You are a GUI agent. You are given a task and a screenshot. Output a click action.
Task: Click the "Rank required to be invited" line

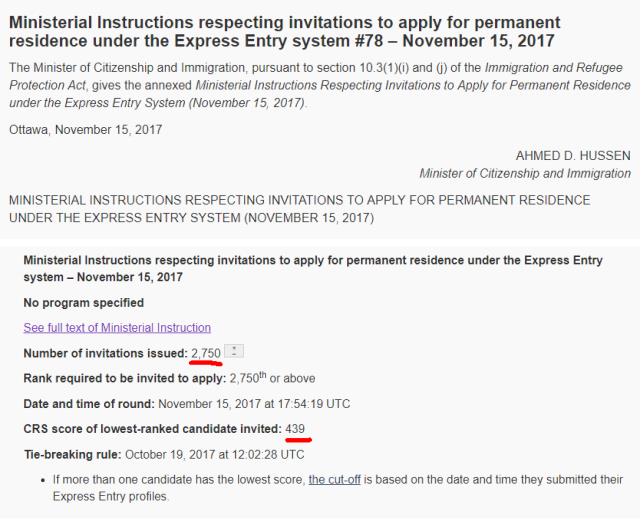pos(169,377)
